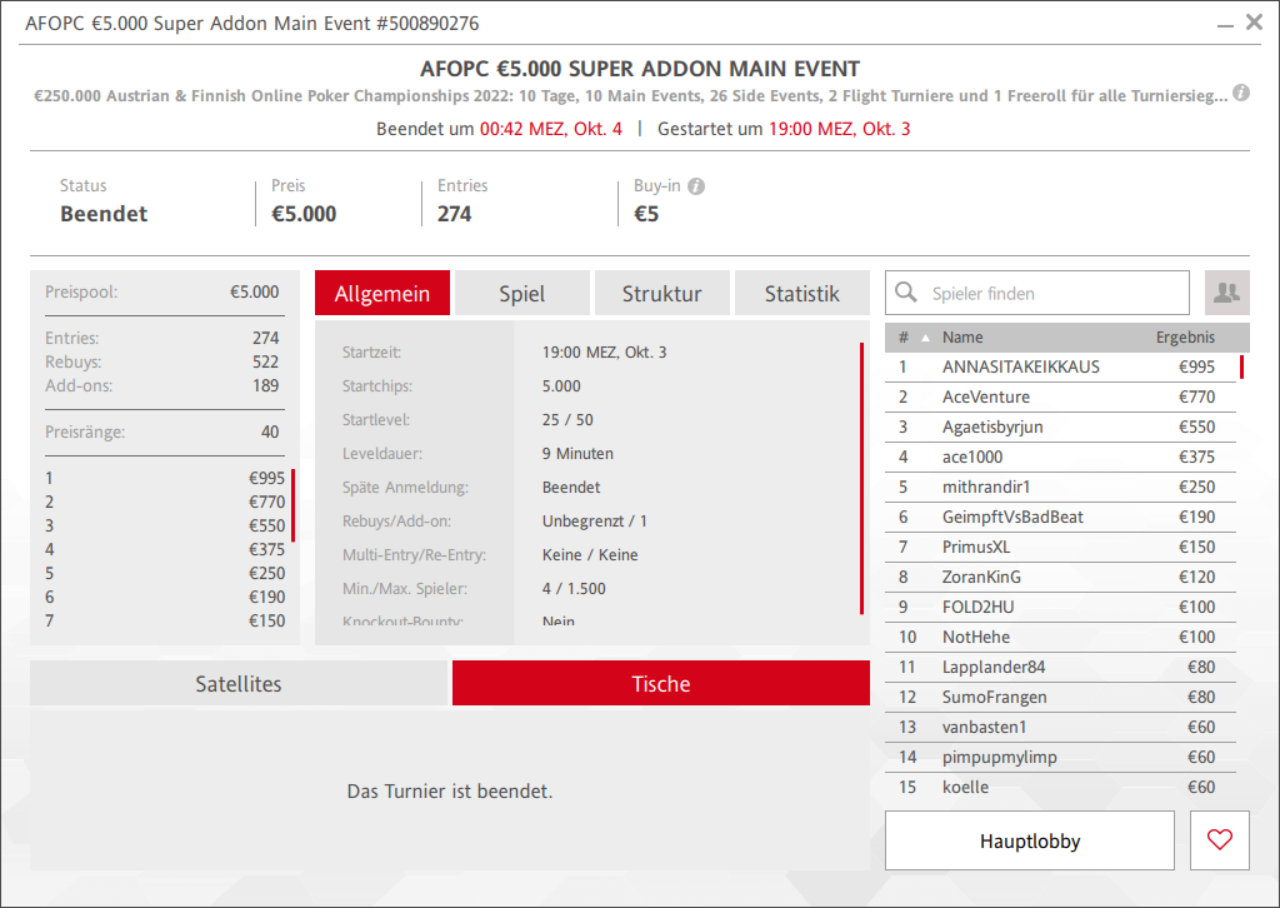Sort players by rank arrow in # column

[925, 338]
